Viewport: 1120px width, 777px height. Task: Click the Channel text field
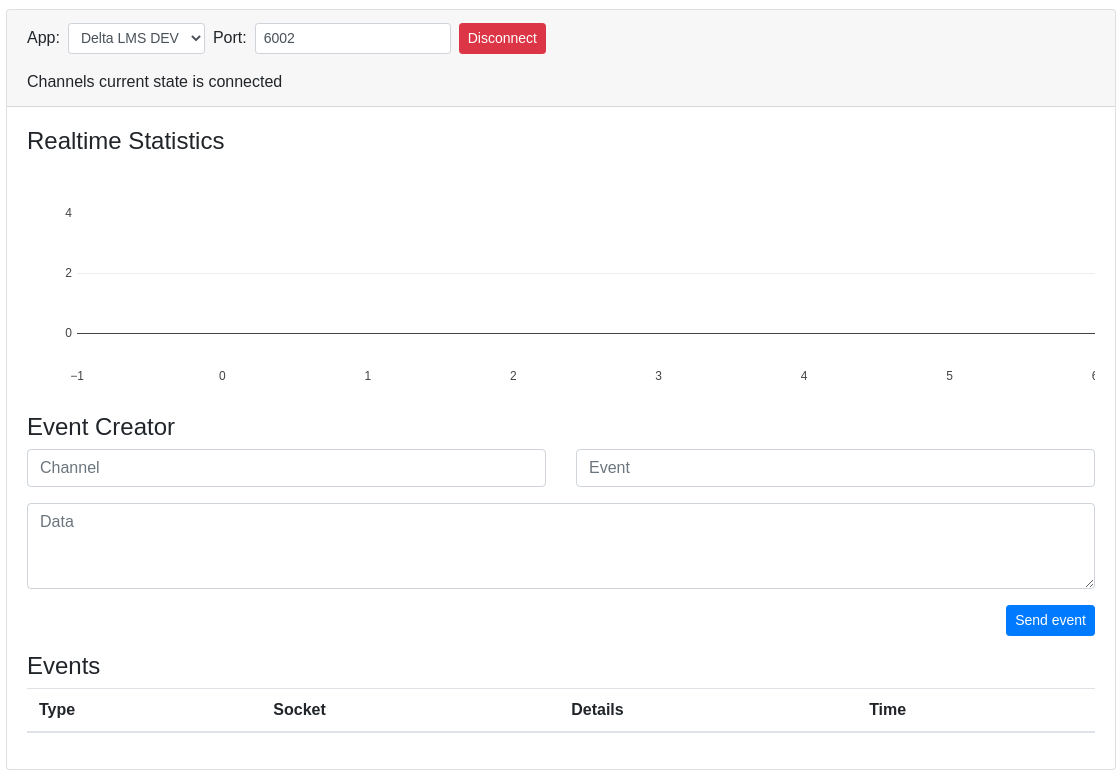pyautogui.click(x=286, y=467)
